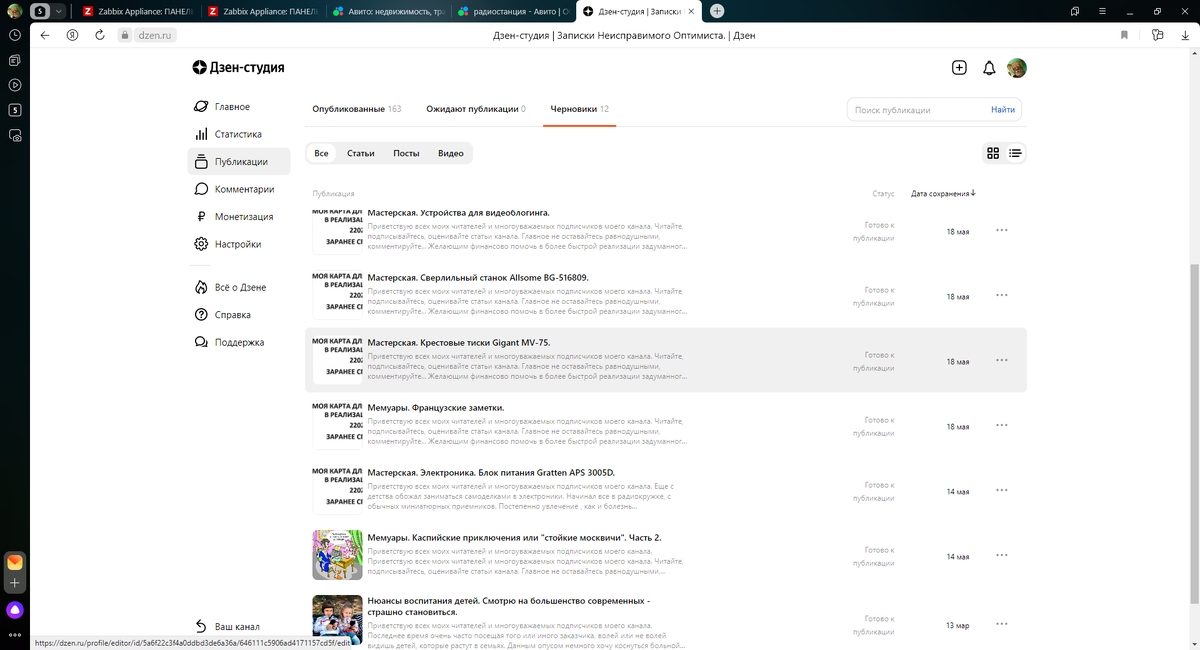The width and height of the screenshot is (1200, 650).
Task: Filter drafts by Посты
Action: [x=406, y=153]
